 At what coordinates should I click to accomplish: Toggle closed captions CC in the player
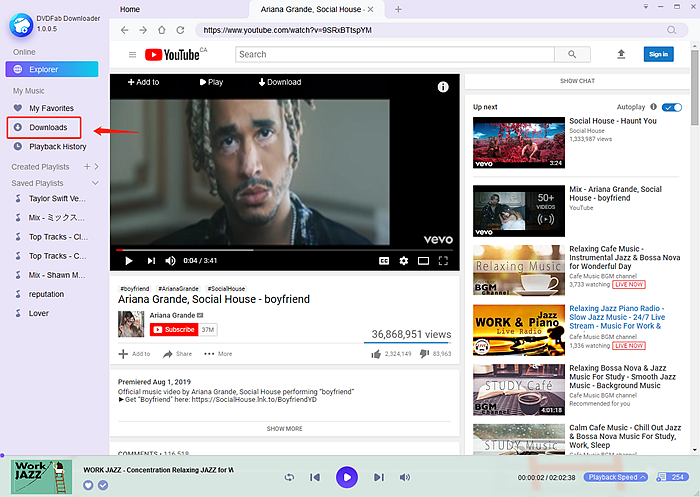pyautogui.click(x=384, y=261)
